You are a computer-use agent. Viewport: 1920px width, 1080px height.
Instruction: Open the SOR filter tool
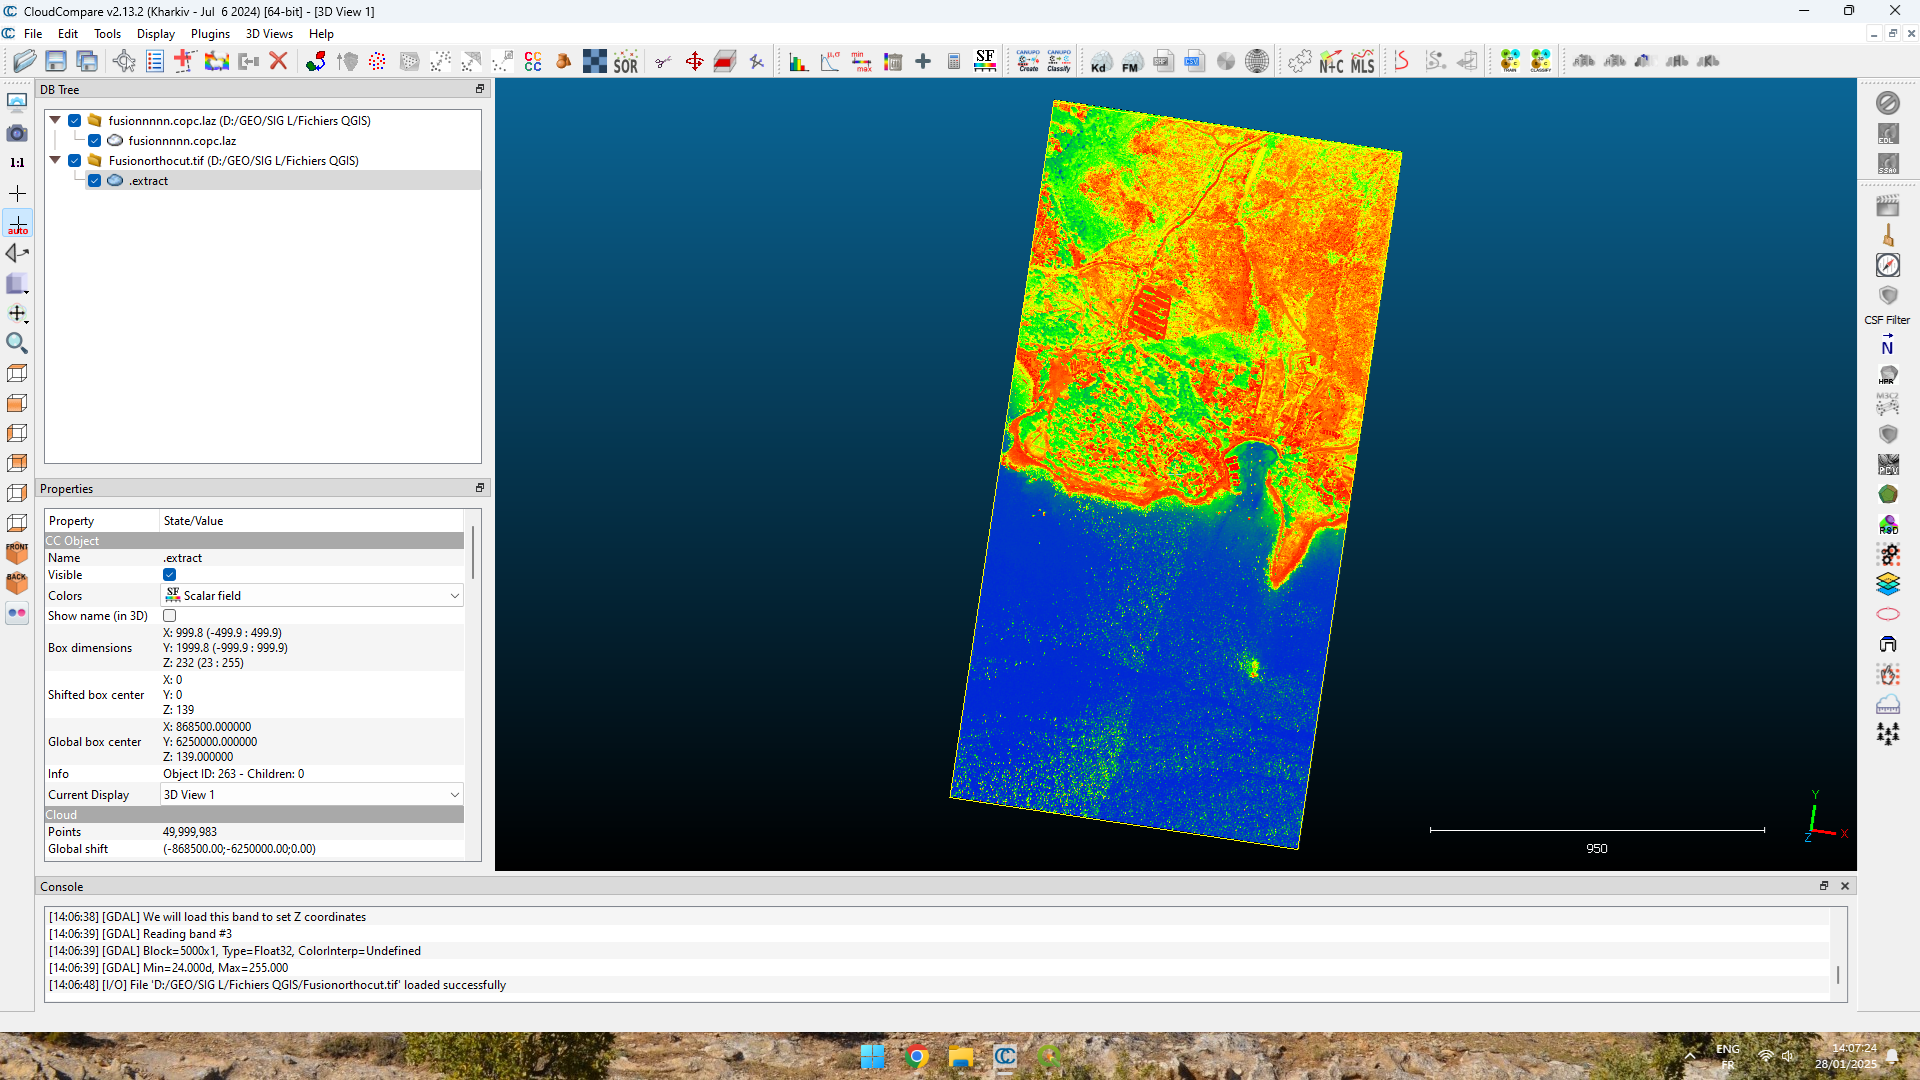click(x=626, y=62)
